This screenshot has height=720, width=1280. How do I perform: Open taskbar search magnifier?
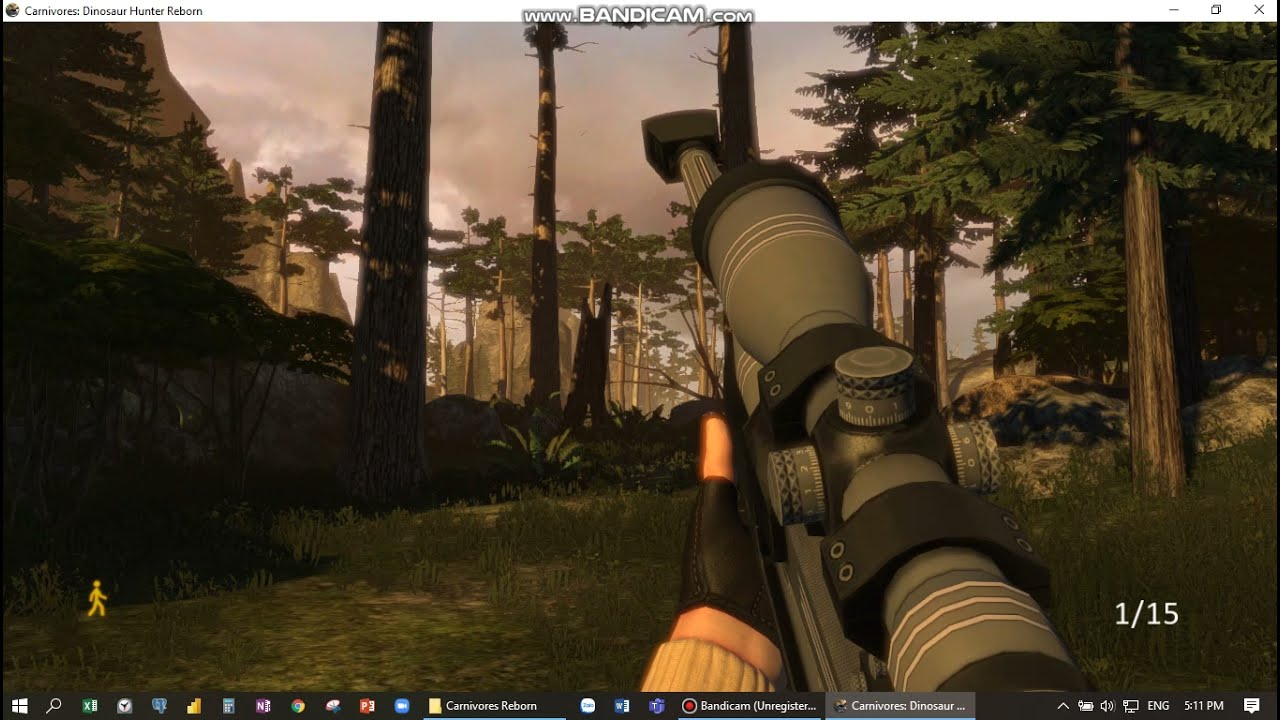pyautogui.click(x=54, y=705)
